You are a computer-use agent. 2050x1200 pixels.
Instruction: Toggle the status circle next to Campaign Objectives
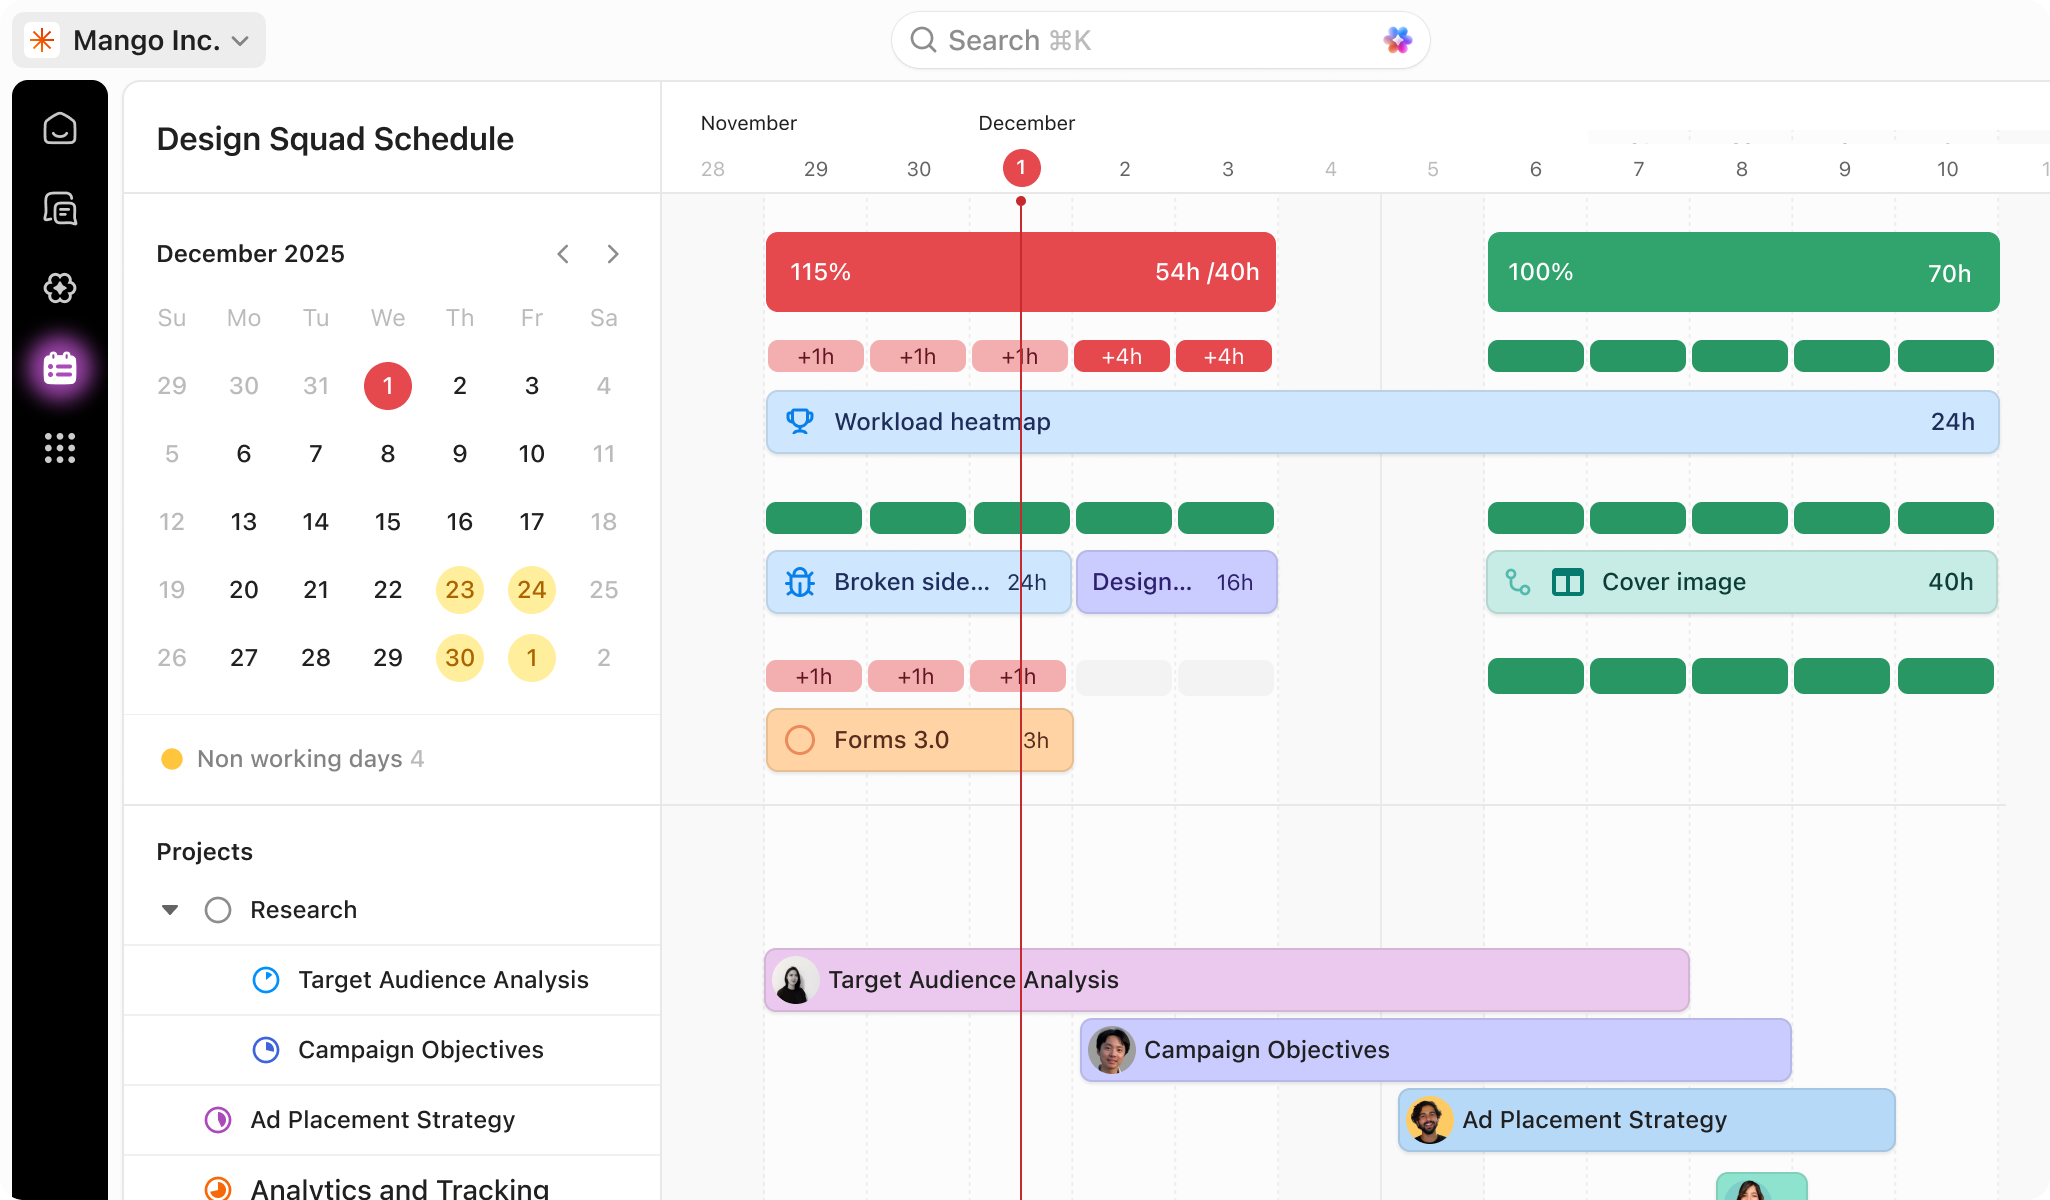point(266,1050)
